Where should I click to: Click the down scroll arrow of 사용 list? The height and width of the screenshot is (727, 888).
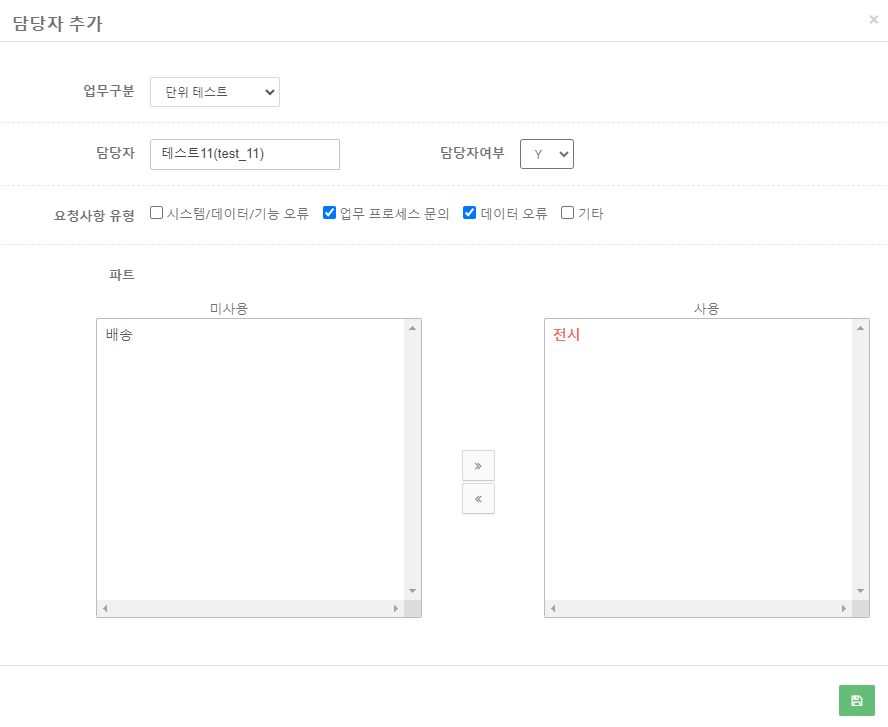858,589
